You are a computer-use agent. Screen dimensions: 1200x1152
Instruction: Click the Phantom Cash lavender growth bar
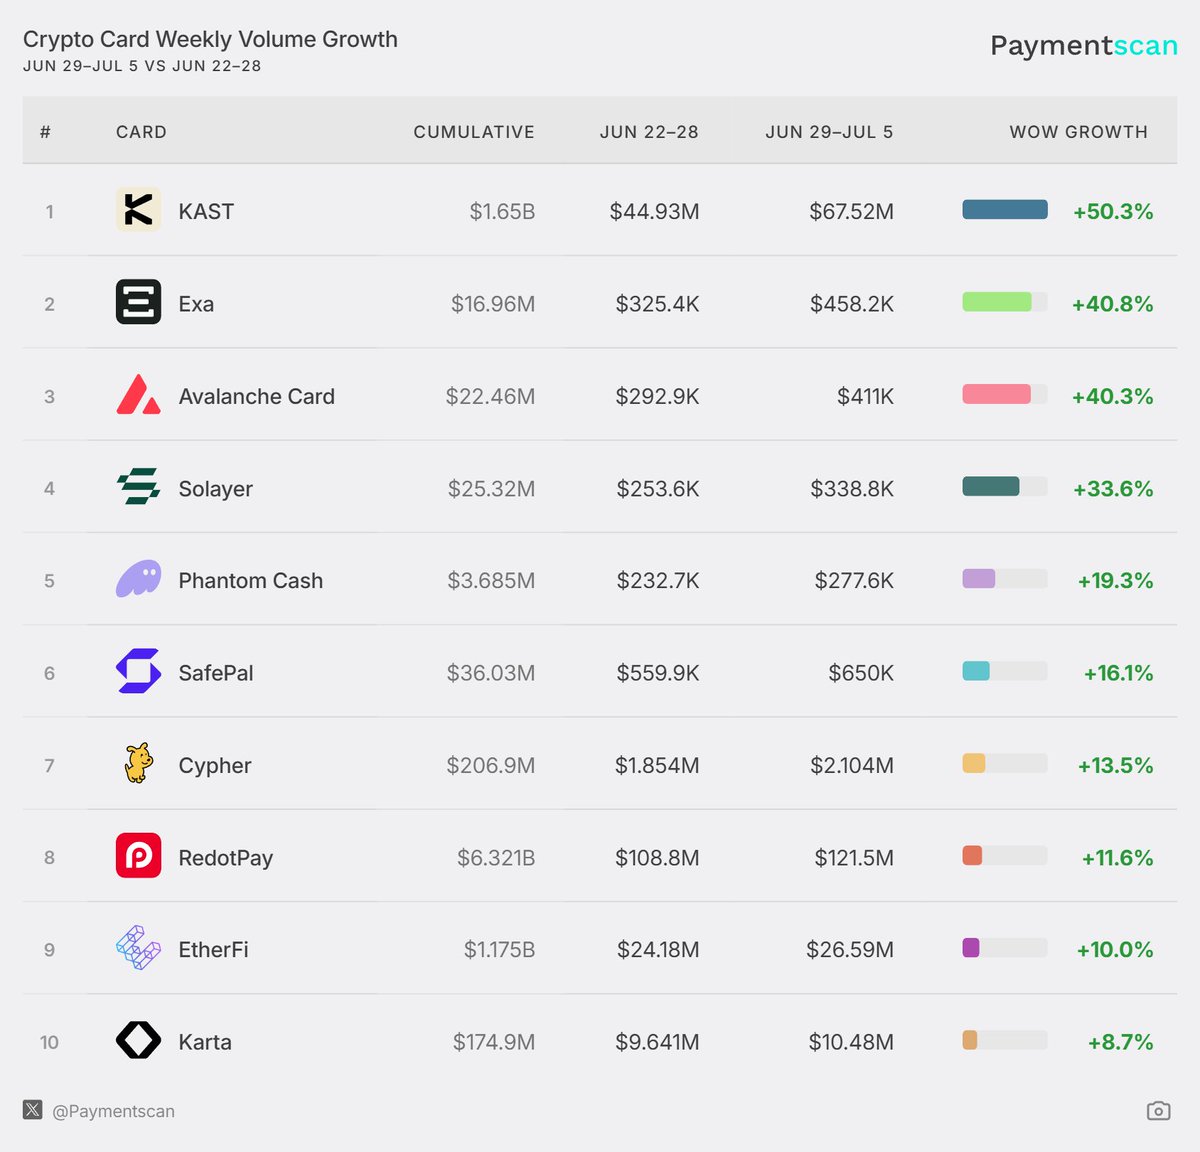coord(979,578)
